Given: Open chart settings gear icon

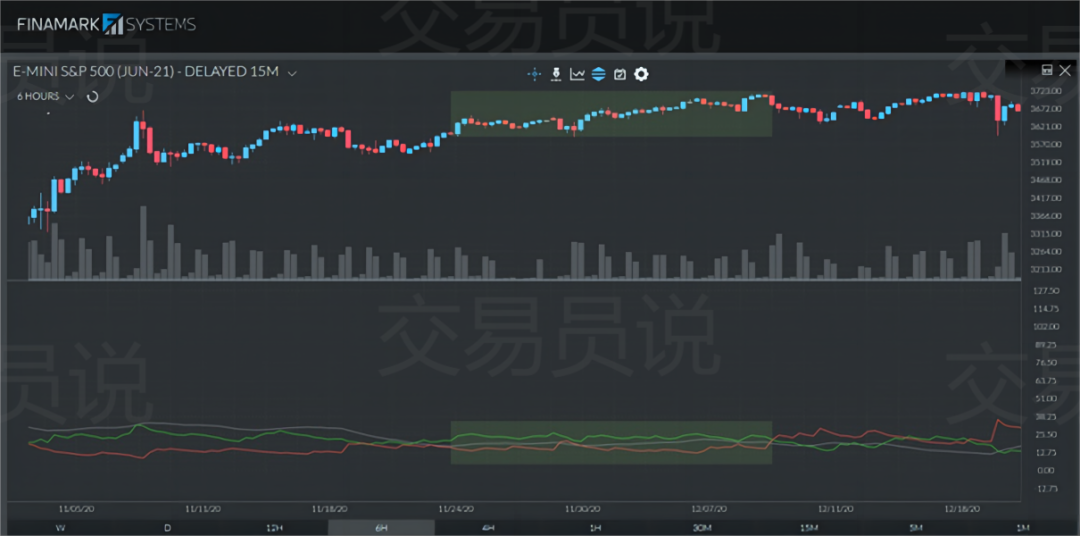Looking at the screenshot, I should (641, 74).
